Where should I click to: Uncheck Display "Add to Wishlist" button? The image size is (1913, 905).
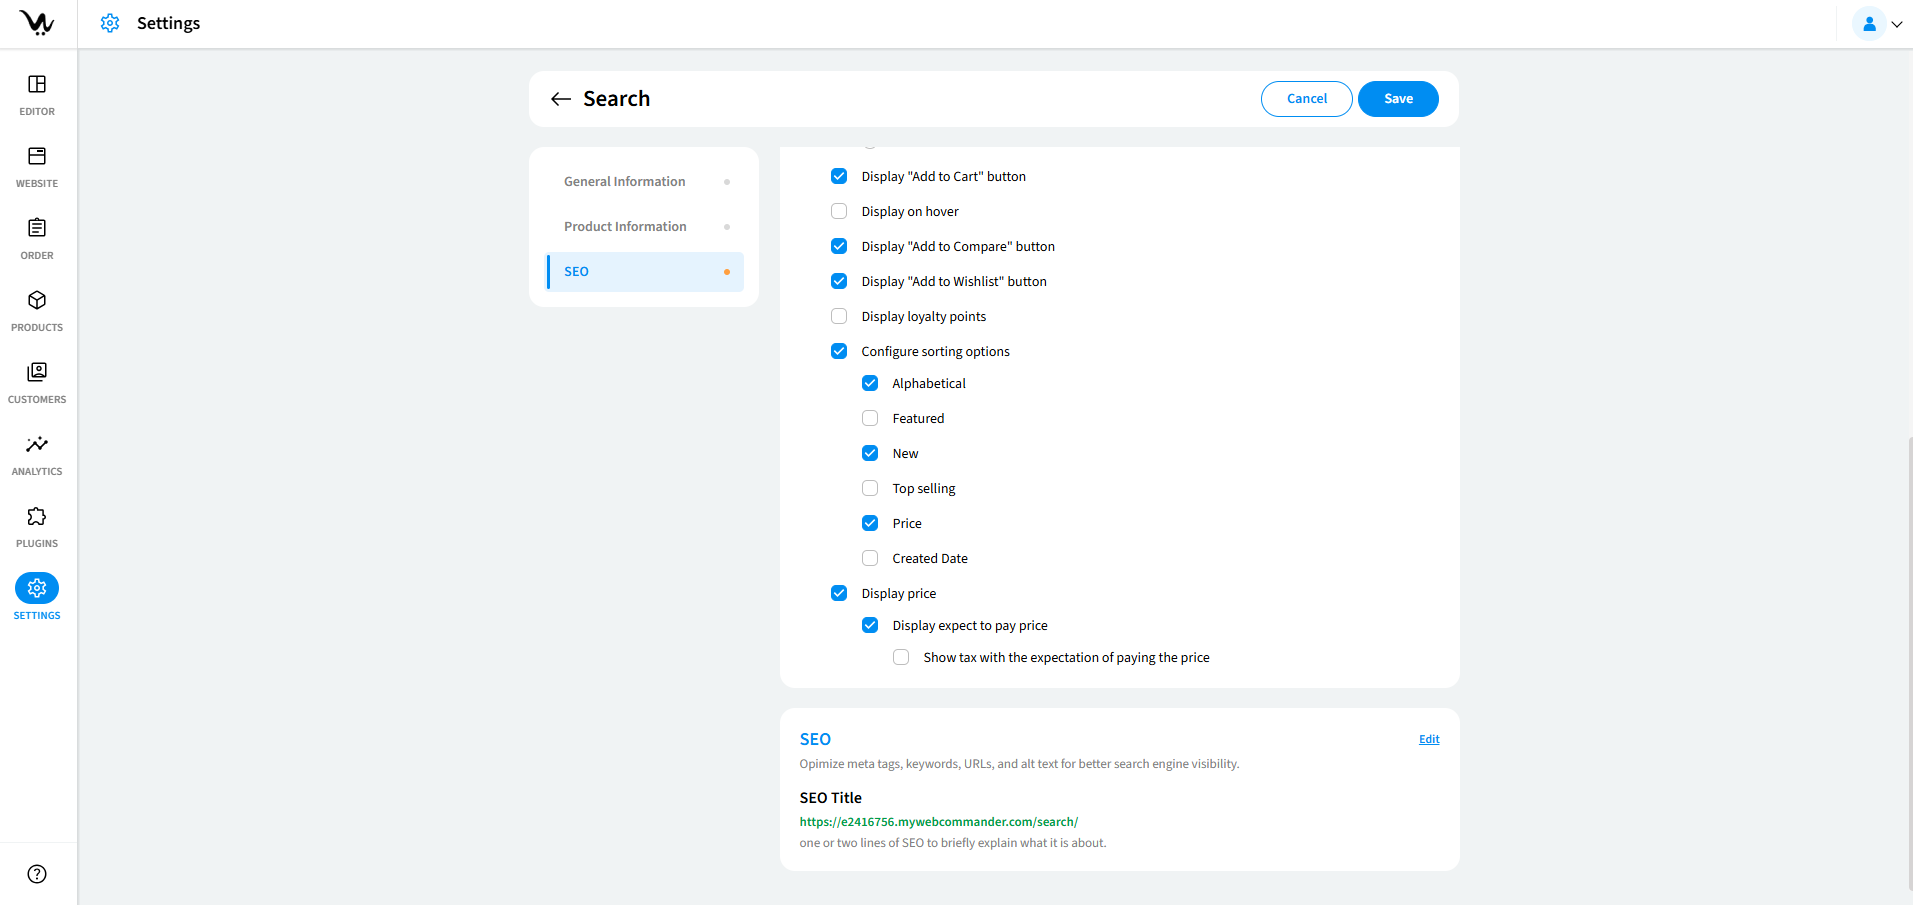click(x=839, y=282)
